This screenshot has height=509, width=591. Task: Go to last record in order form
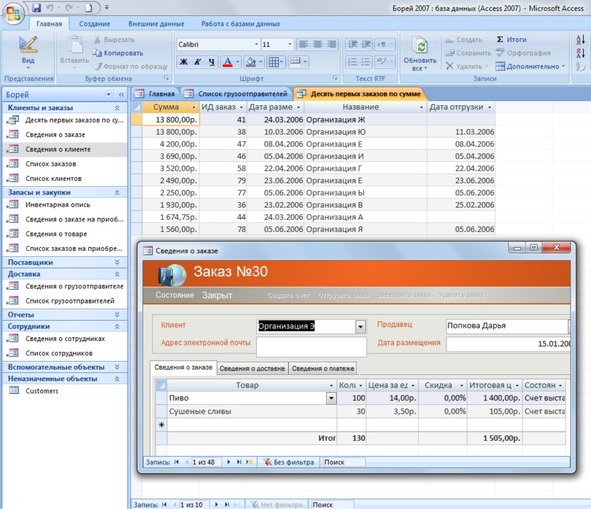[239, 462]
